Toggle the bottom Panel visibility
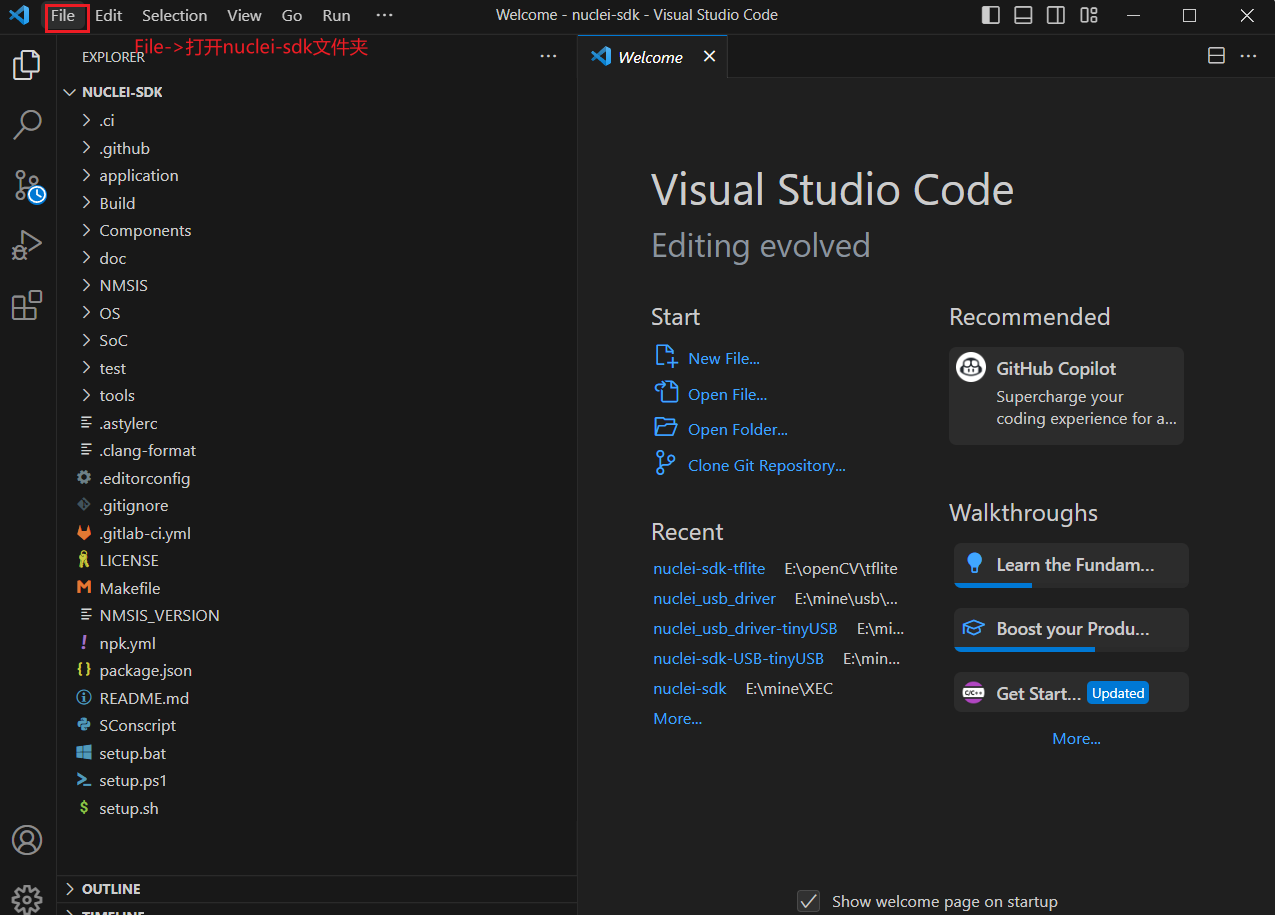 (x=1023, y=15)
